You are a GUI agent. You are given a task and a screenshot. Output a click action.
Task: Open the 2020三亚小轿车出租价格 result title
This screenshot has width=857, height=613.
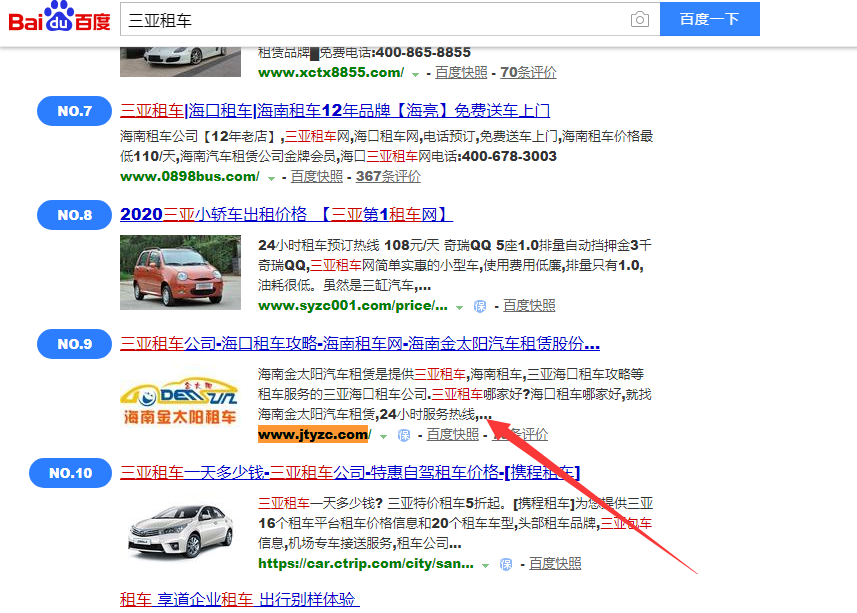point(286,215)
